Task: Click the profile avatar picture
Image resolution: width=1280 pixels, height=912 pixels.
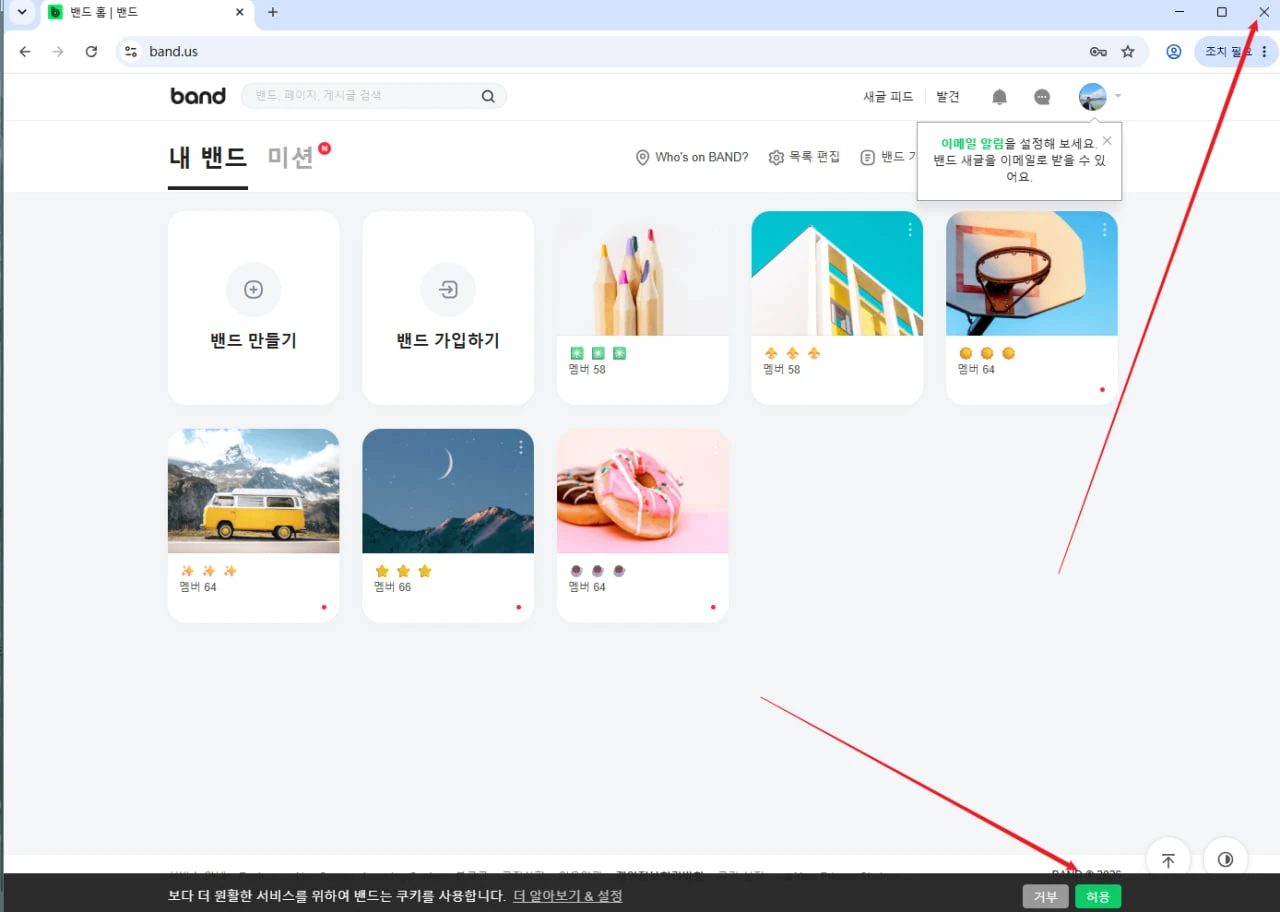Action: coord(1093,97)
